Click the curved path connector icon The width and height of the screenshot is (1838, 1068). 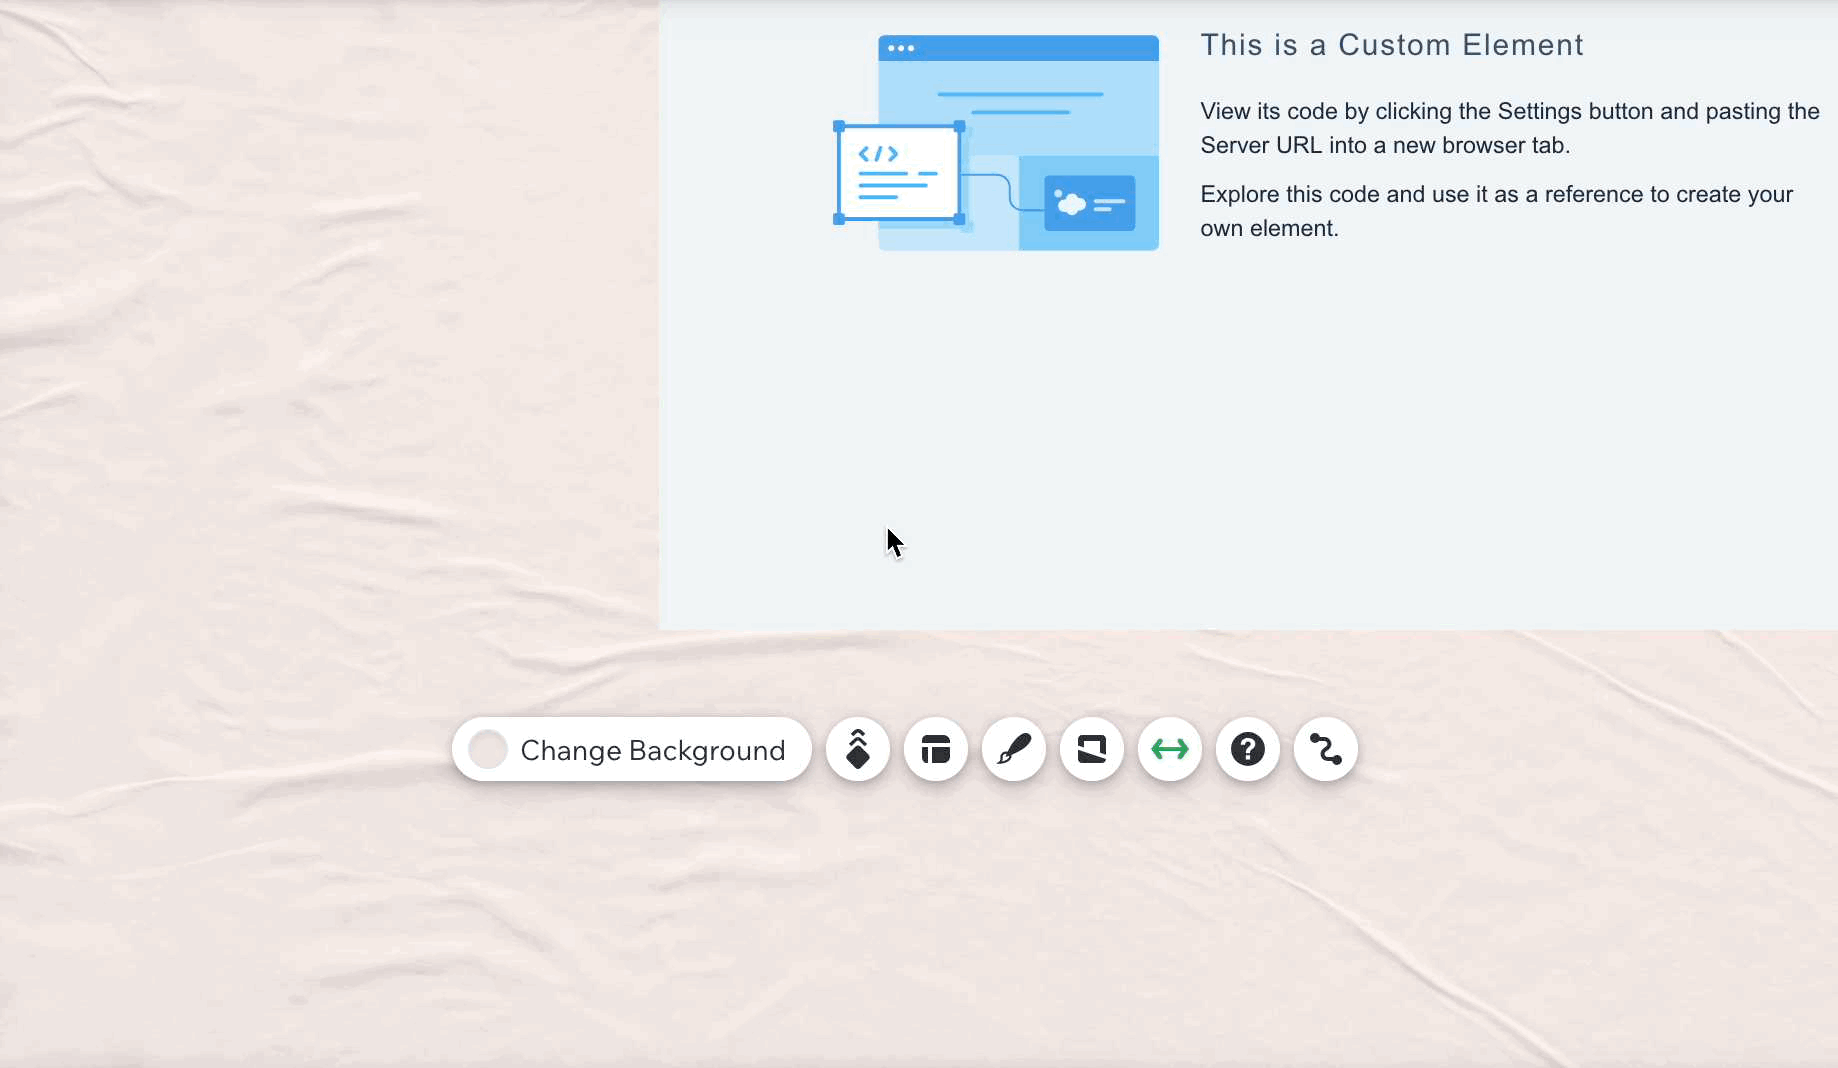pyautogui.click(x=1325, y=749)
